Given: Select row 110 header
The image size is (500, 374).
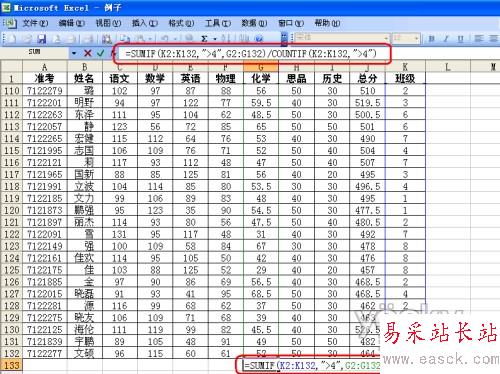Looking at the screenshot, I should (x=12, y=91).
